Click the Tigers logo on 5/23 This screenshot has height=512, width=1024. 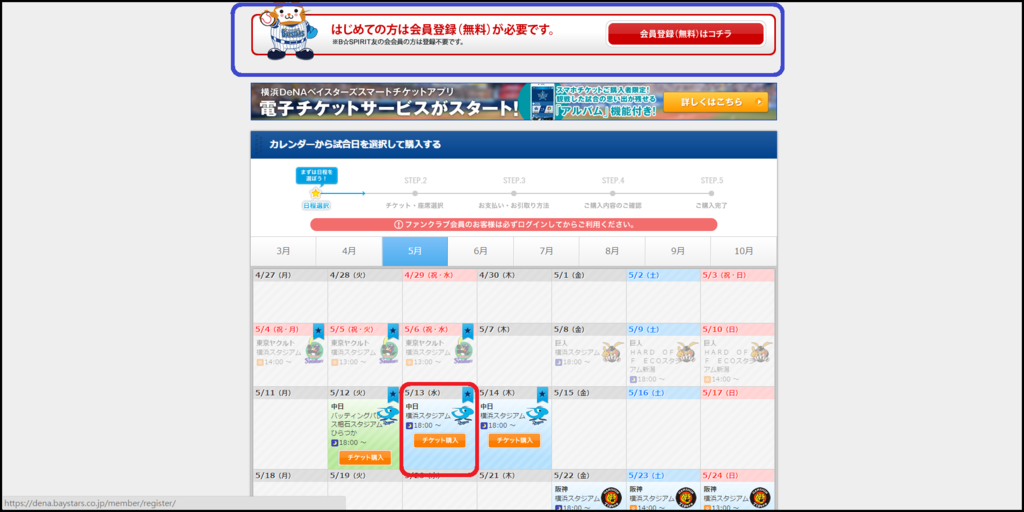[x=687, y=497]
